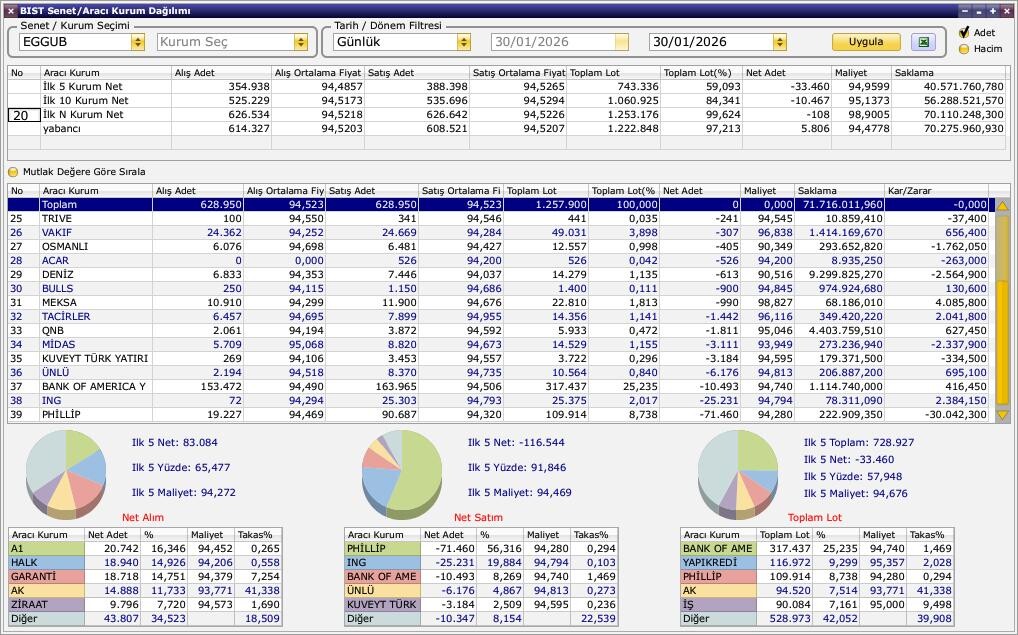The width and height of the screenshot is (1018, 635).
Task: Select the Hacim radio option
Action: (x=964, y=48)
